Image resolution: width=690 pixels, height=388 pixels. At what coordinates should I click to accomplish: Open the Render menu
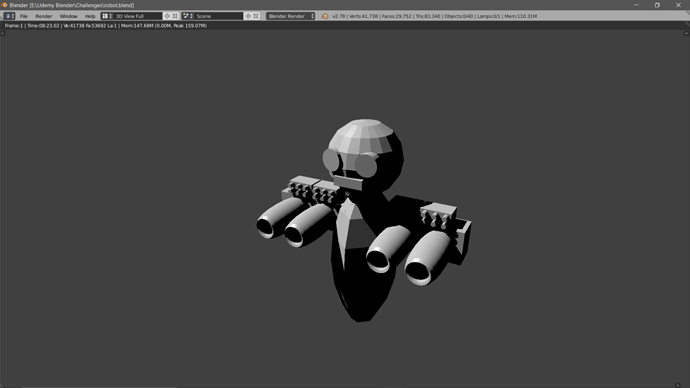tap(44, 16)
